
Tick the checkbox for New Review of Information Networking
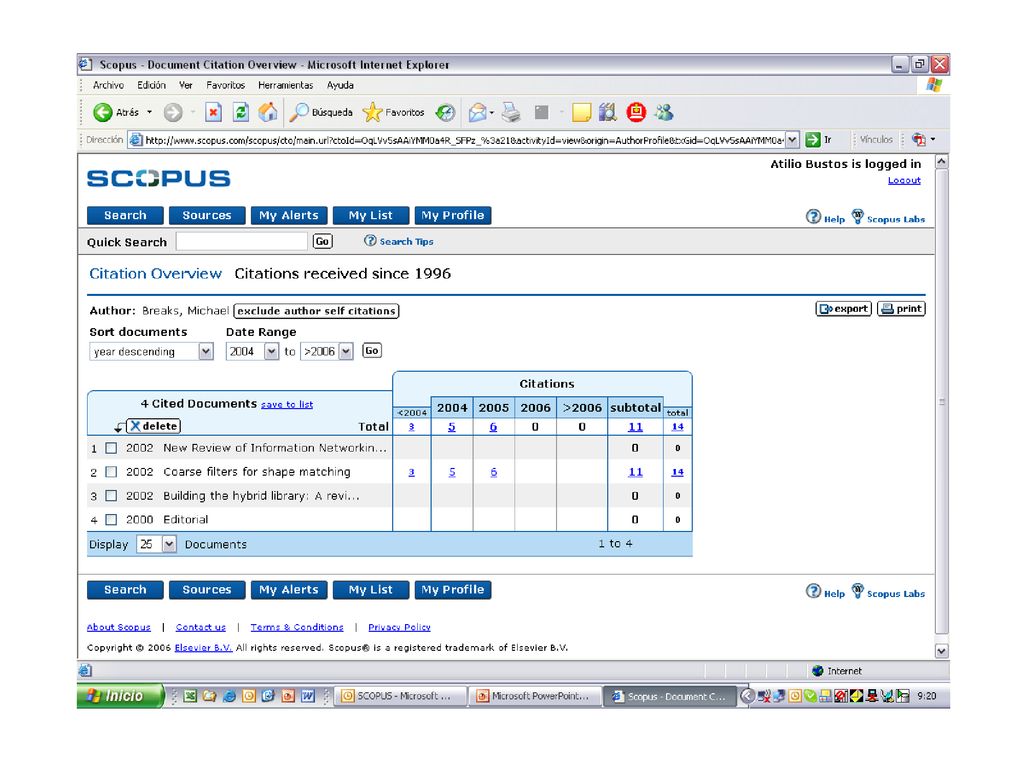click(112, 448)
